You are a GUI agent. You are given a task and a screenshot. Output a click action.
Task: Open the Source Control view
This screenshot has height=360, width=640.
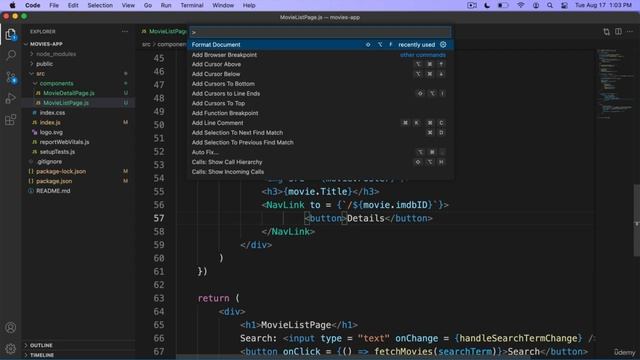pyautogui.click(x=11, y=77)
